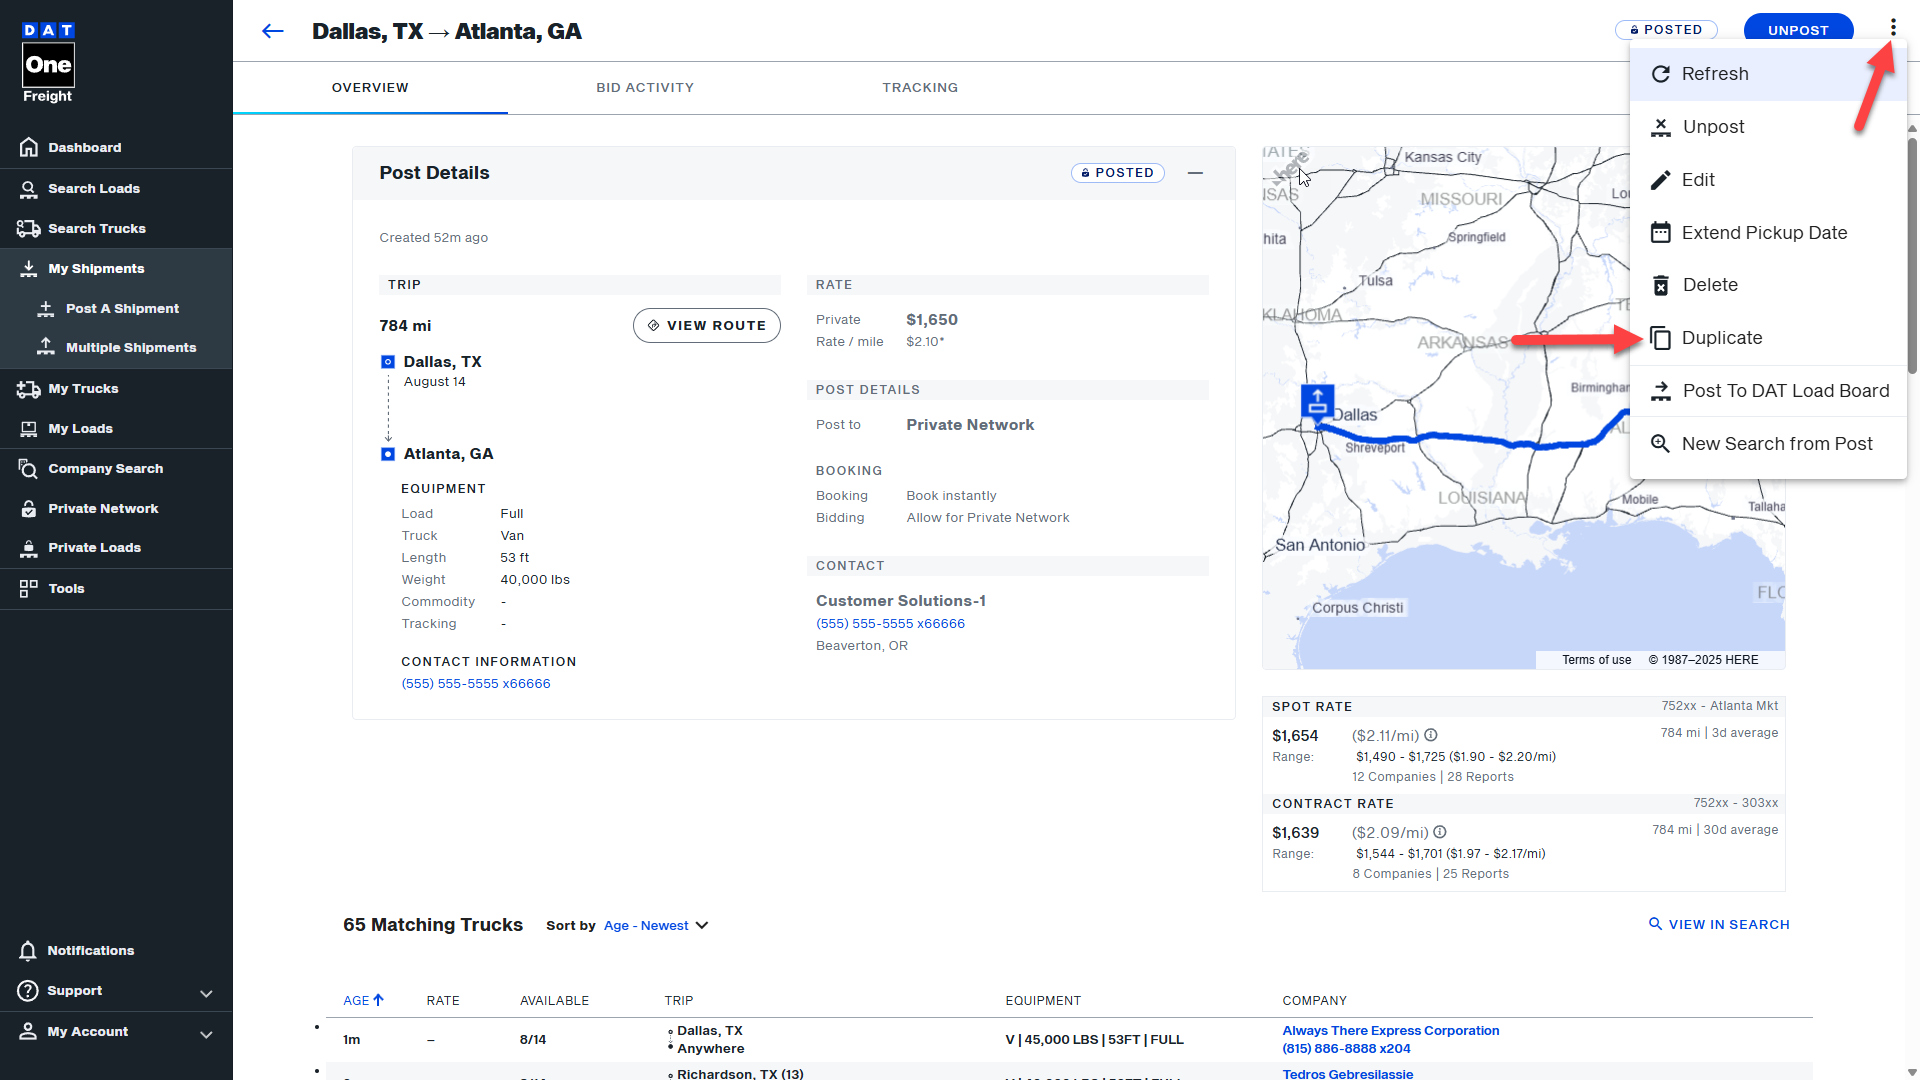Screen dimensions: 1920x1080
Task: Click the contract rate info icon
Action: point(1440,832)
